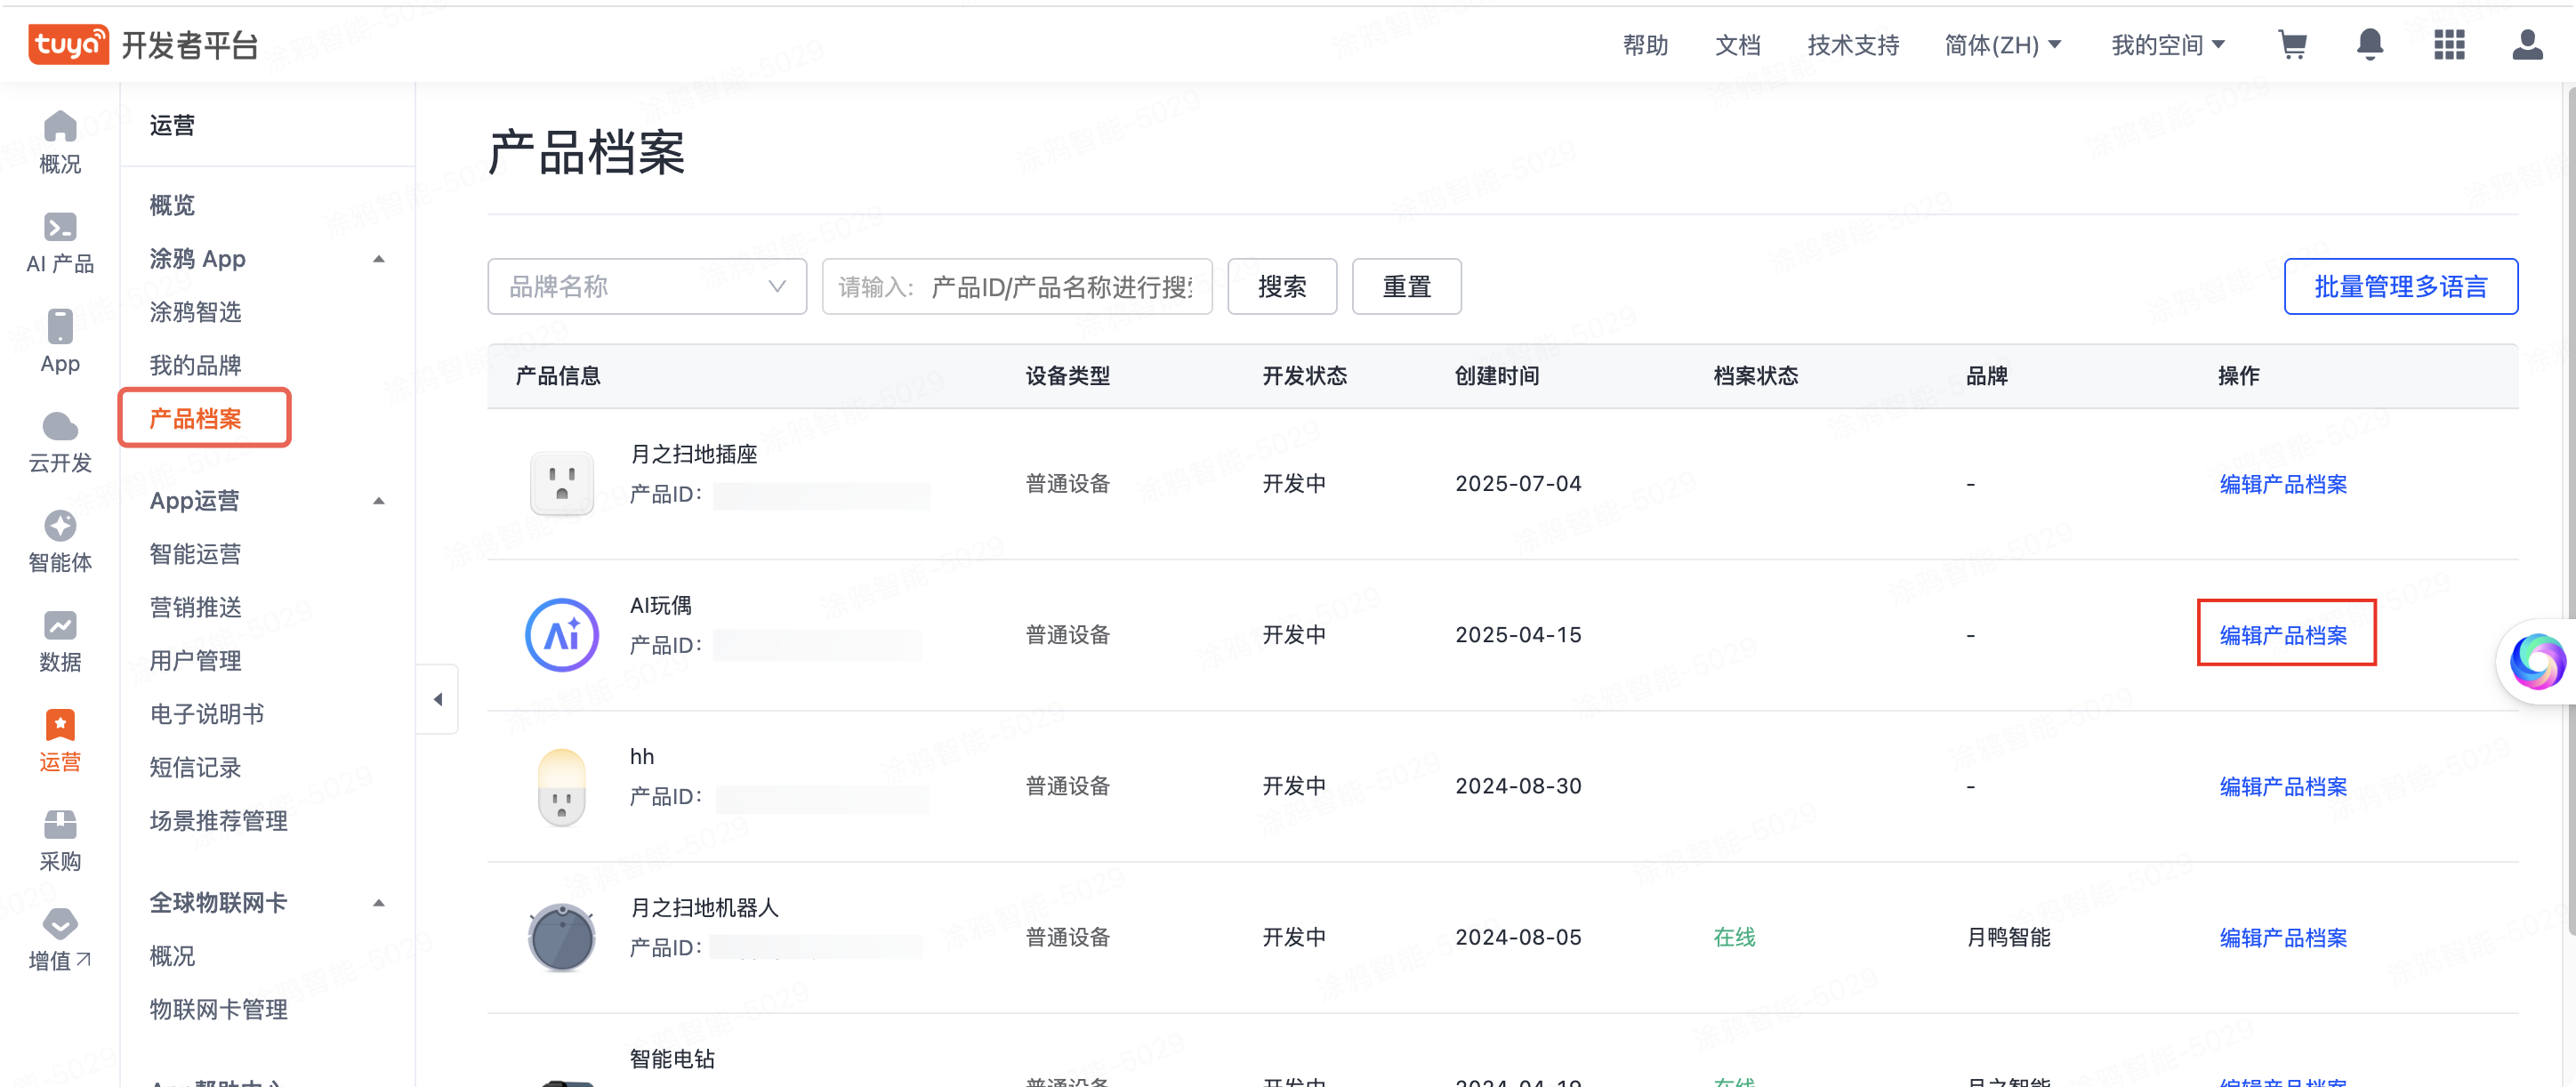The image size is (2576, 1087).
Task: Select 用户管理 menu item
Action: (x=196, y=660)
